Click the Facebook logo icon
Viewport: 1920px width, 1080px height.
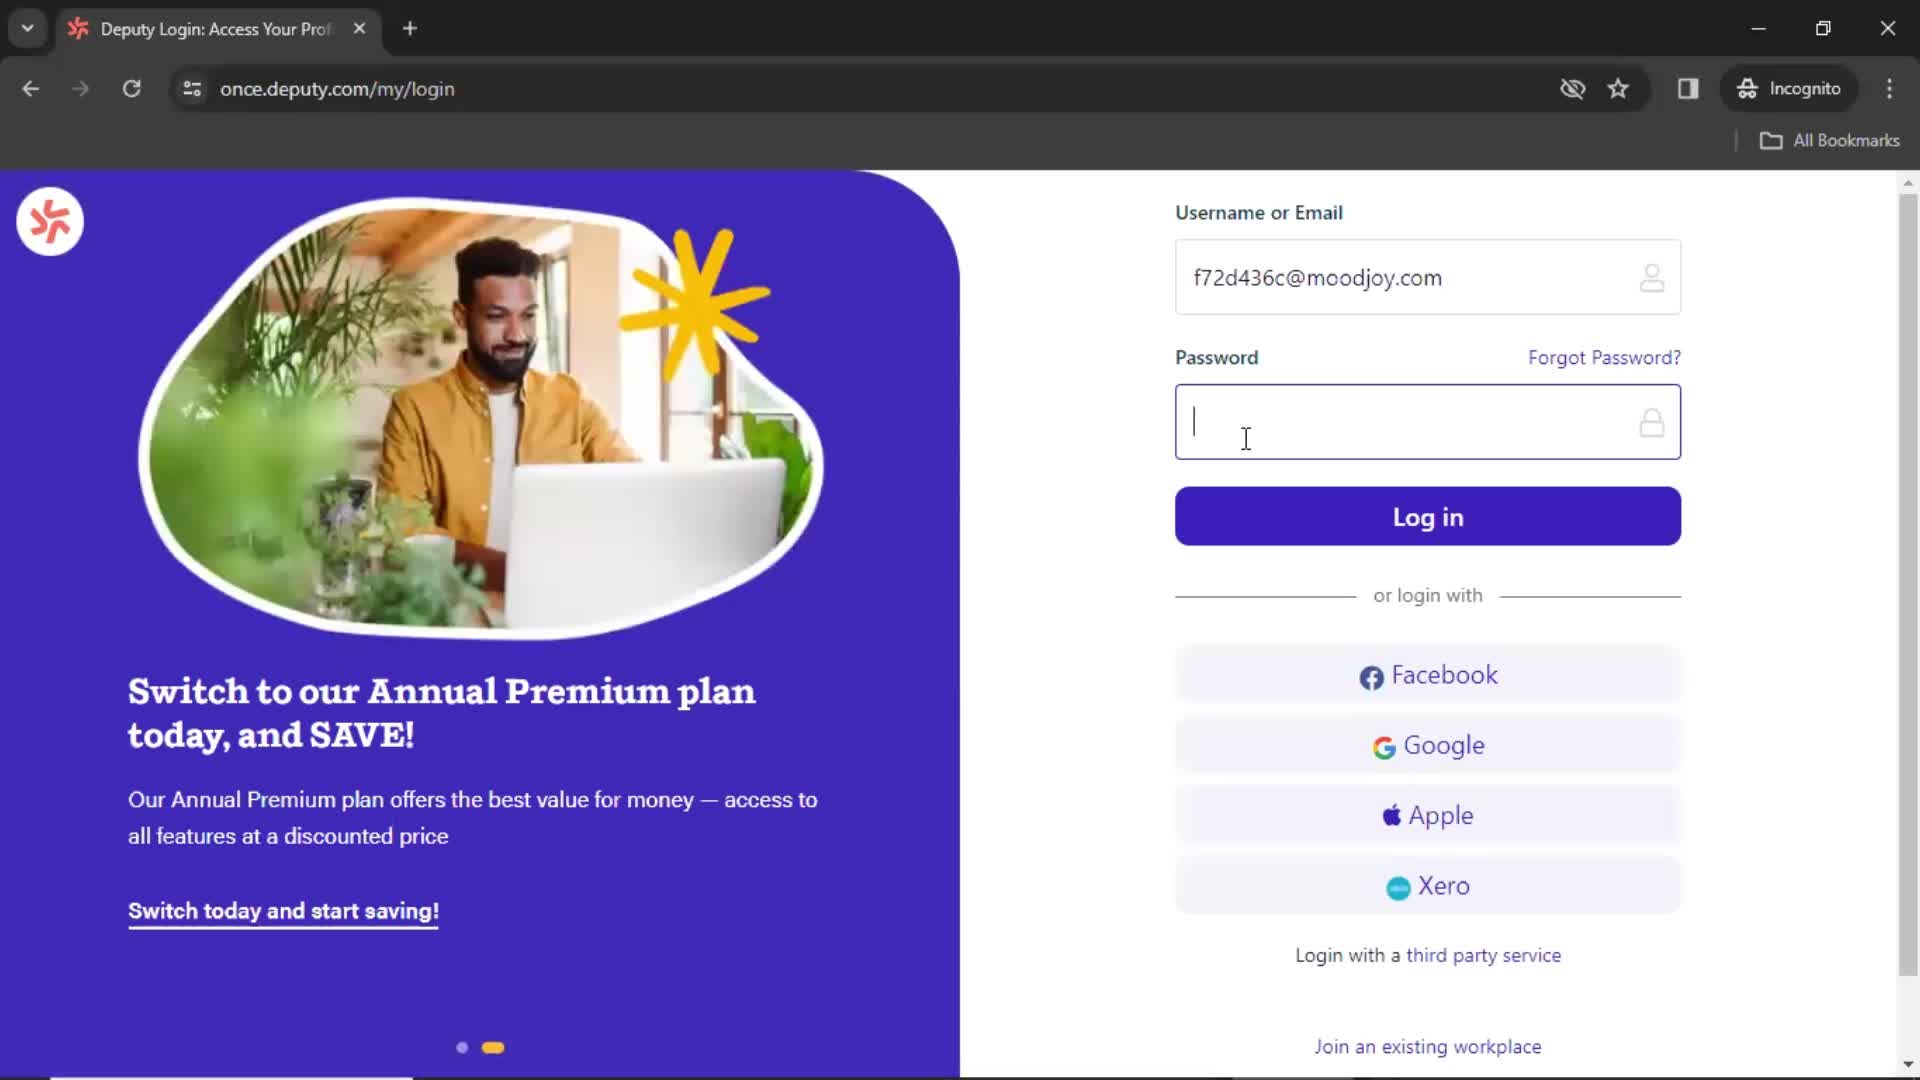coord(1370,676)
